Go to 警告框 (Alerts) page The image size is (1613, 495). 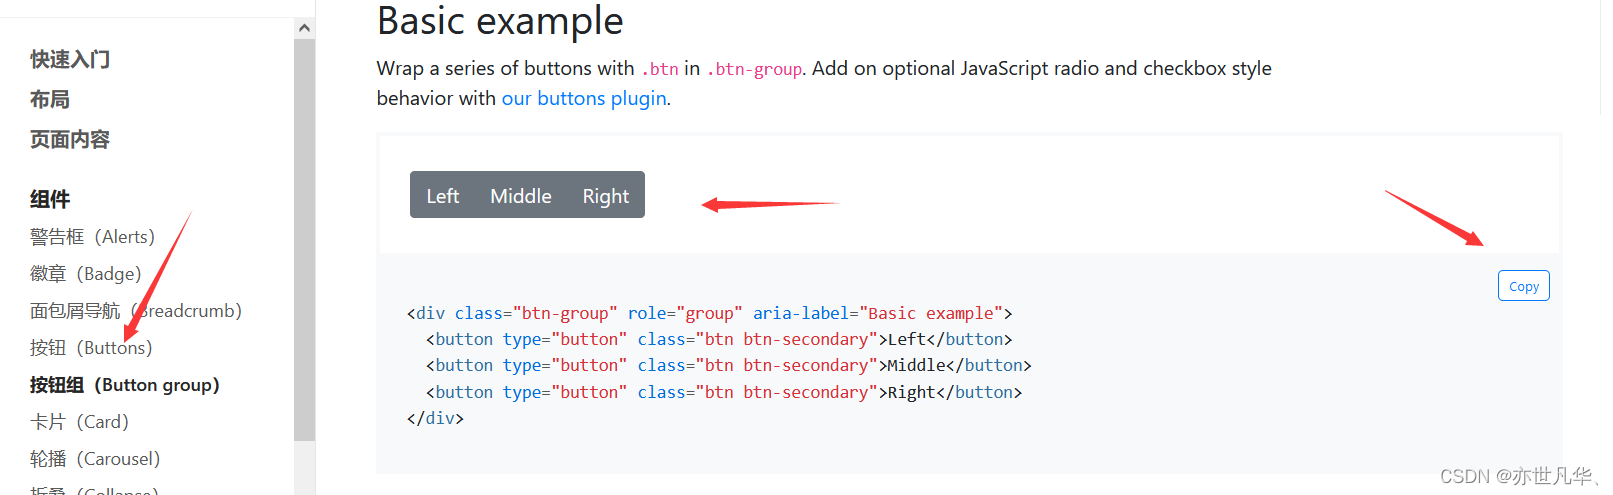92,237
